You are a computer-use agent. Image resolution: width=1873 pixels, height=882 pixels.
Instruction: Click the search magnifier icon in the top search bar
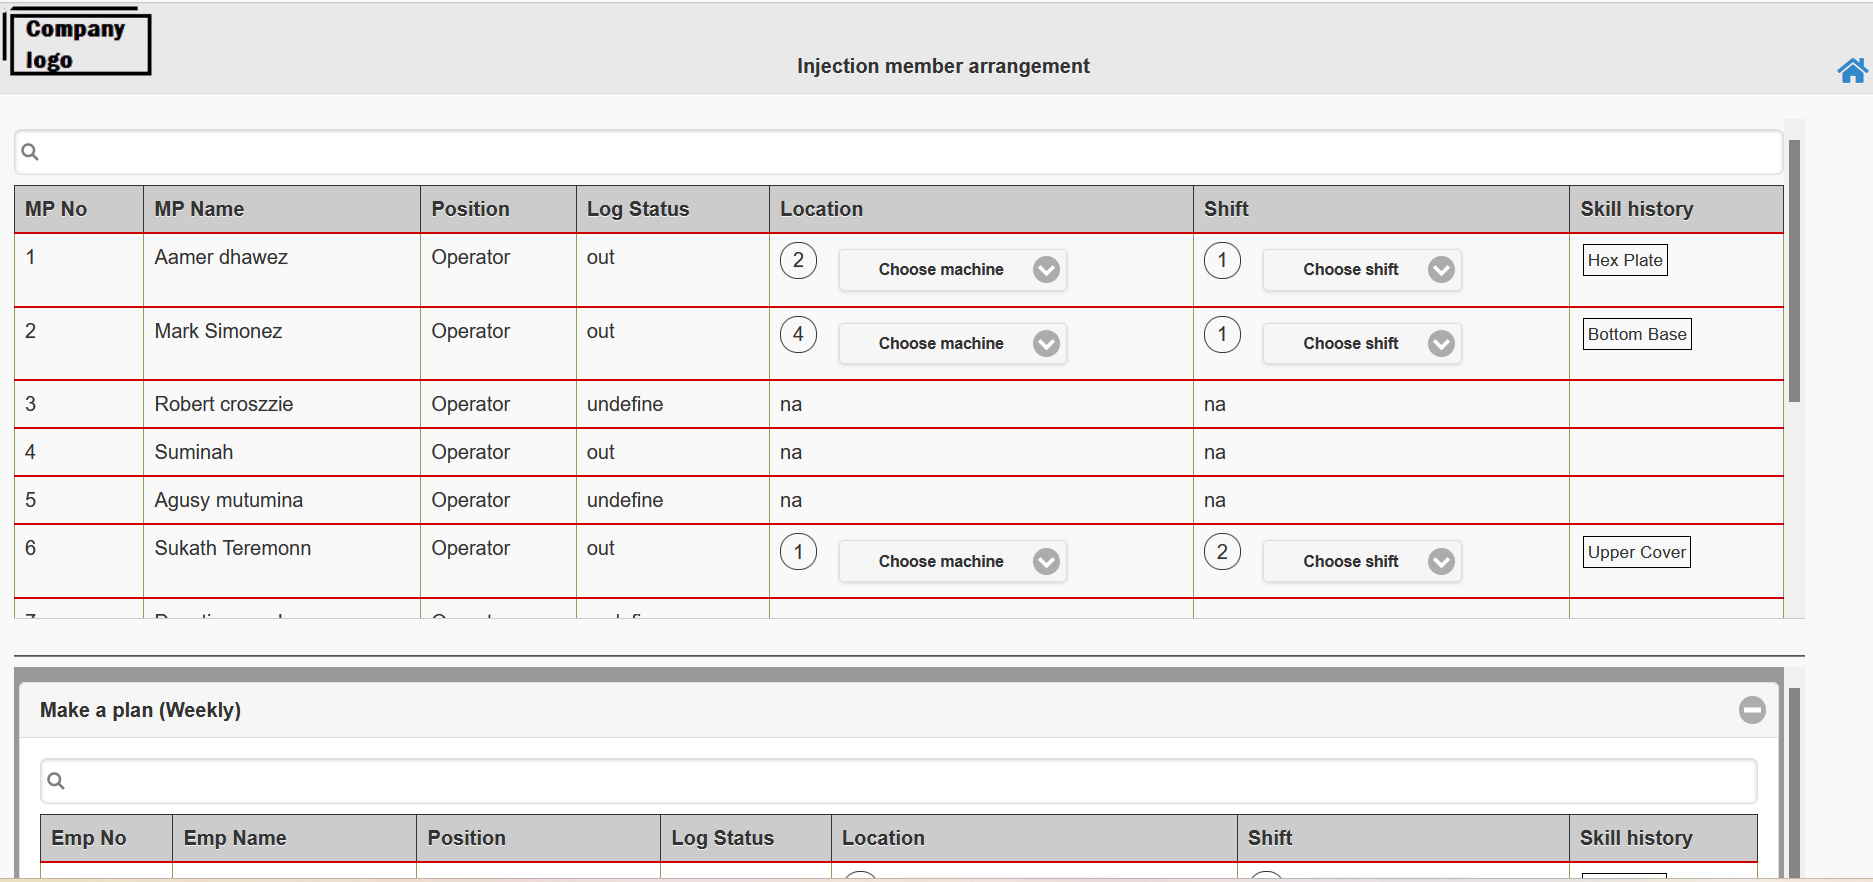pyautogui.click(x=30, y=152)
